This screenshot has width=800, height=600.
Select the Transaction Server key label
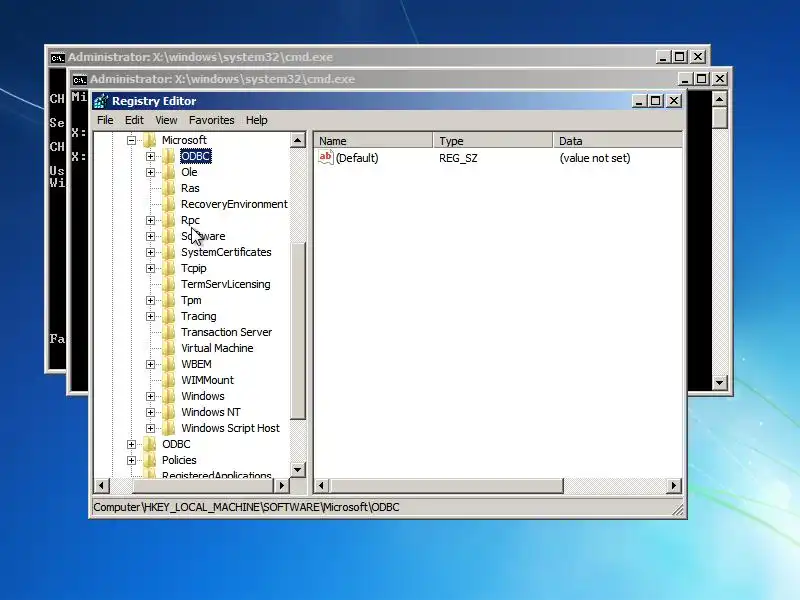227,332
